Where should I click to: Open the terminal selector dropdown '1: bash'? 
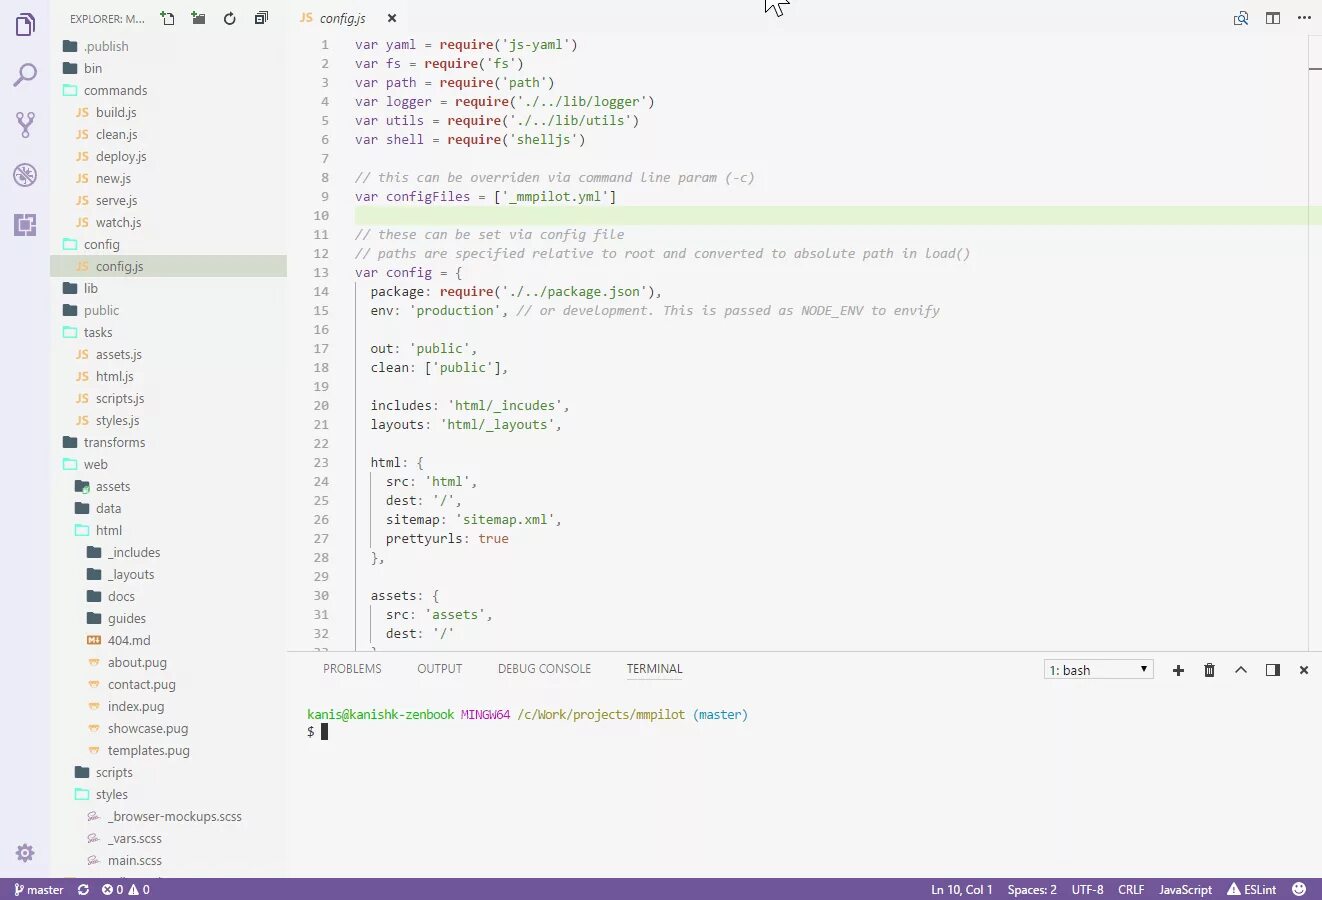click(x=1099, y=670)
